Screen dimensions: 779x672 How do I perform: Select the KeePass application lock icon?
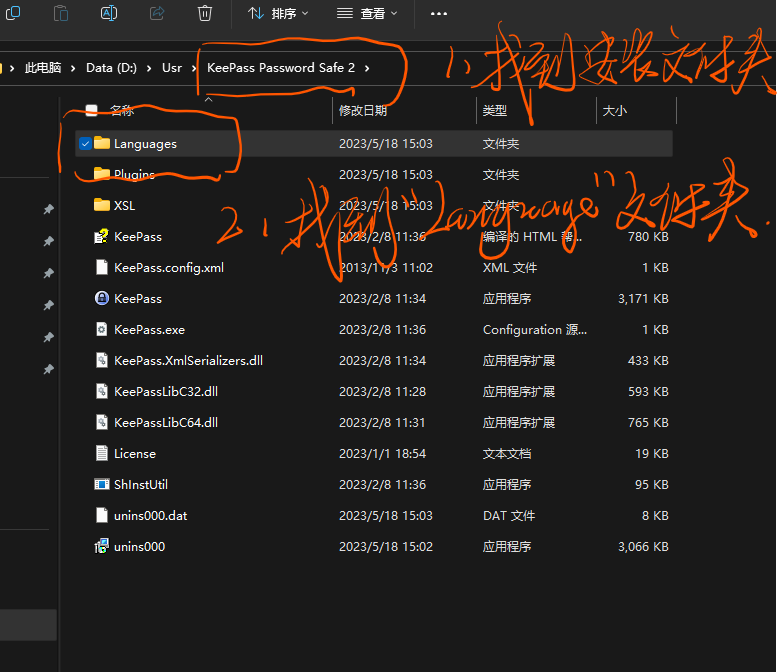click(102, 298)
